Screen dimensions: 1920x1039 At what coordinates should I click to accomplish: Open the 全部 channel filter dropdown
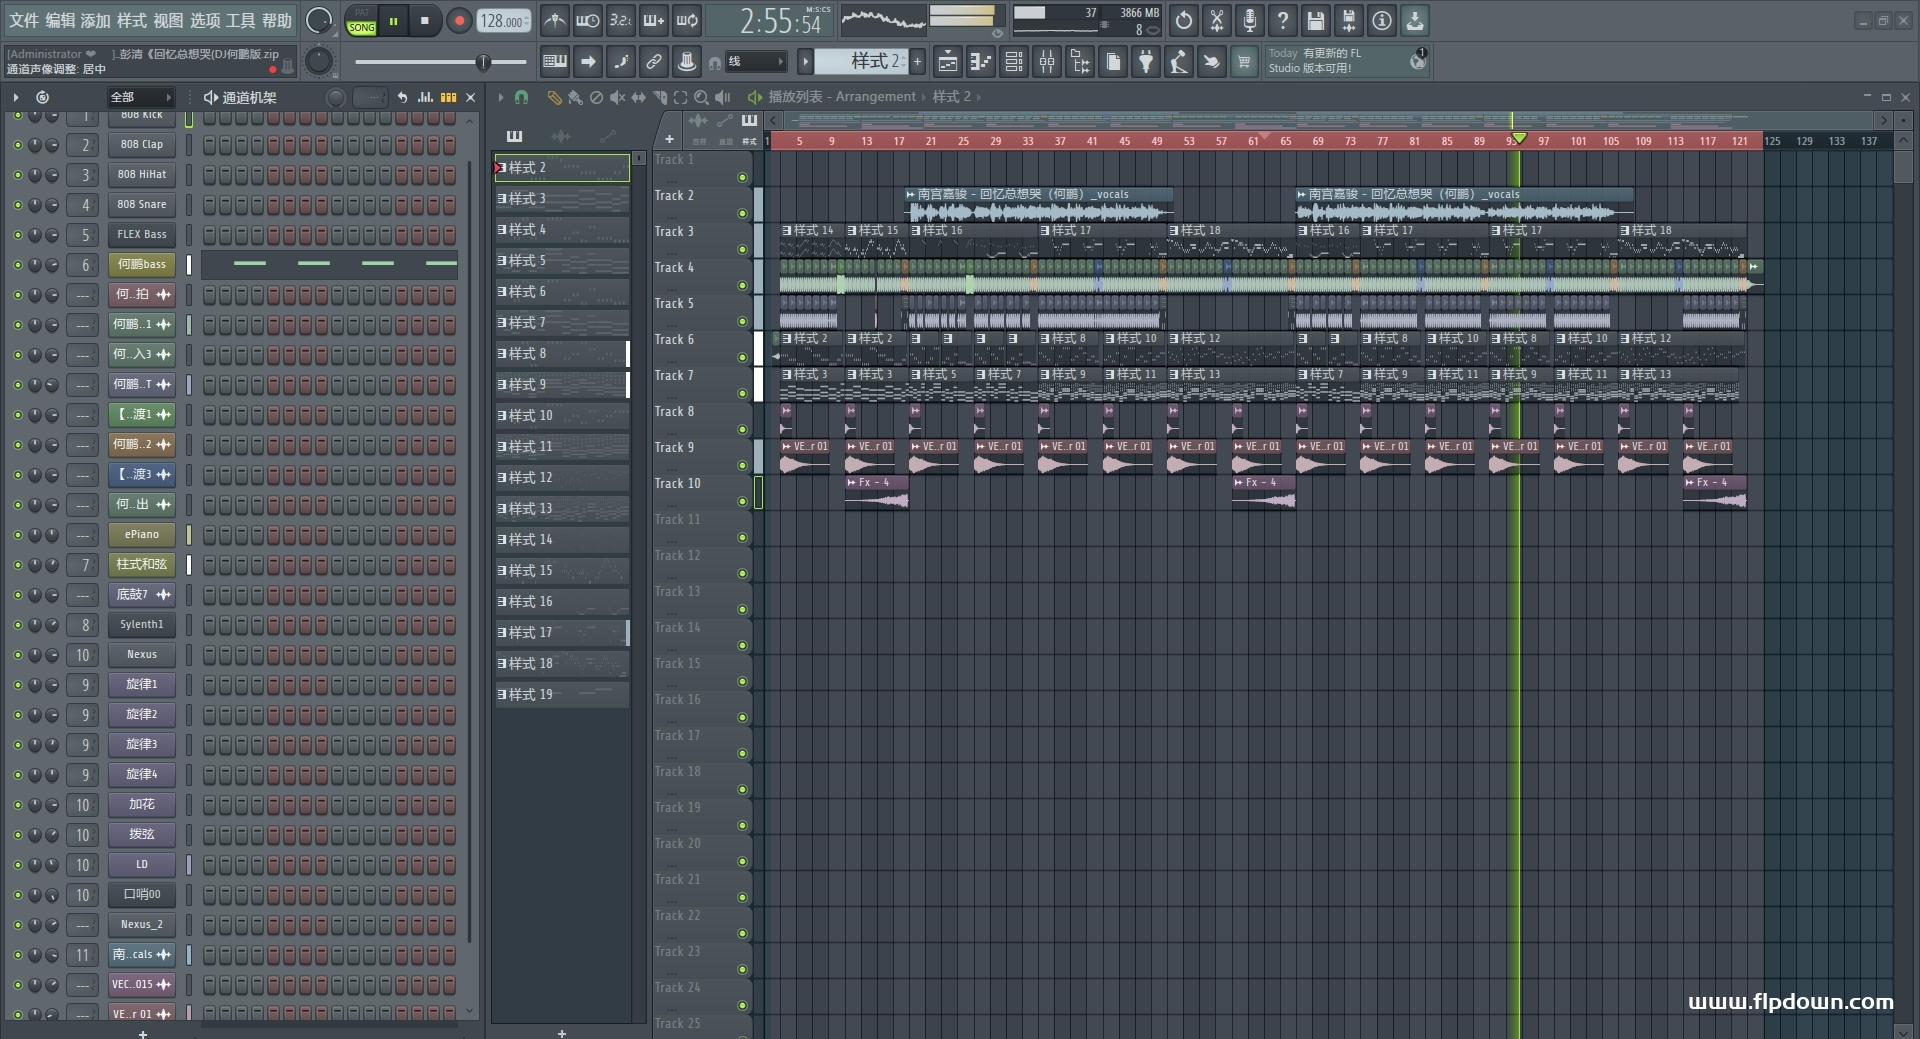click(140, 97)
